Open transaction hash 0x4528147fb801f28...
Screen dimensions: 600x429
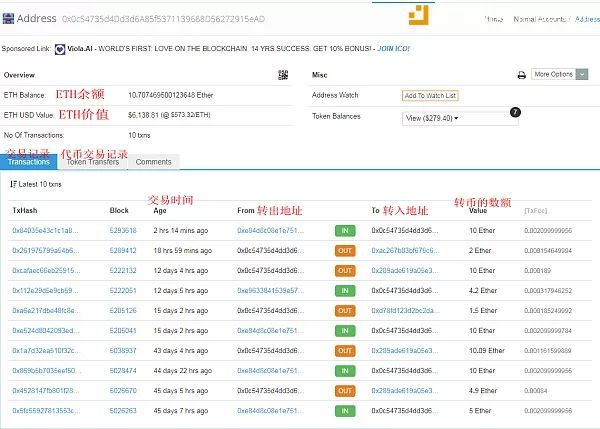tap(46, 391)
